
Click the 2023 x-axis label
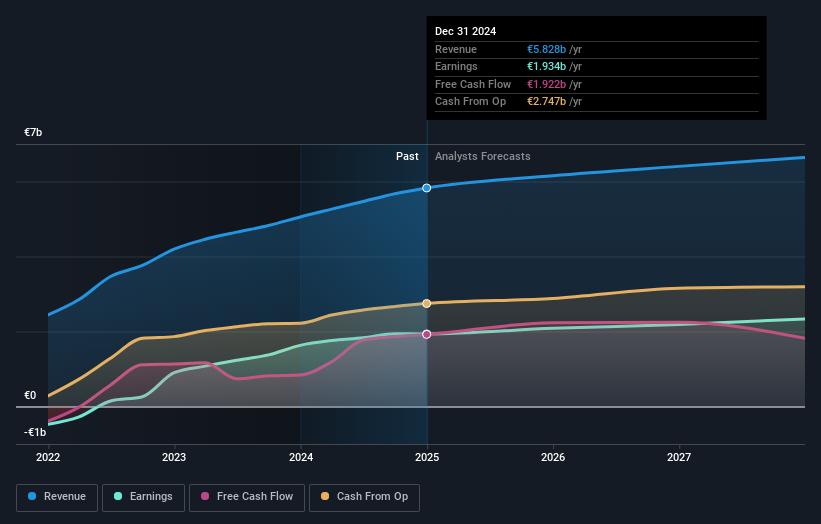click(174, 458)
